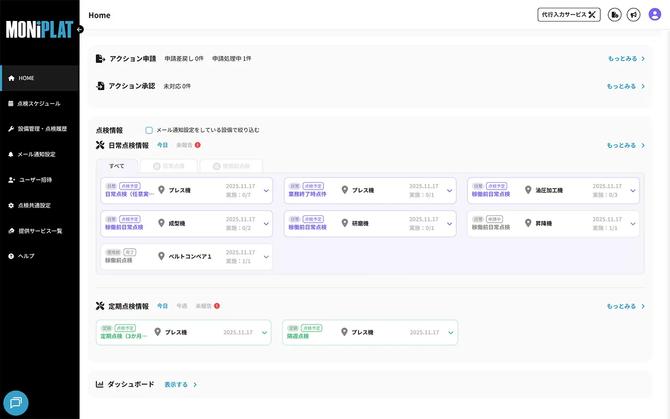Click もっとみる in the アクション申請 row
The image size is (670, 419).
[x=624, y=59]
